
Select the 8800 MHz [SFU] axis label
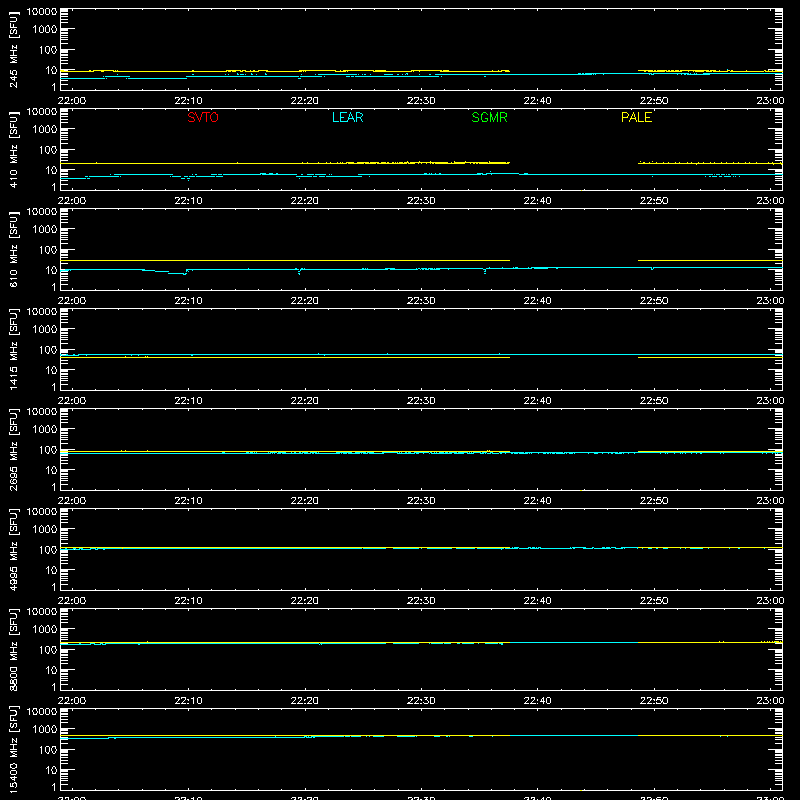pyautogui.click(x=13, y=649)
